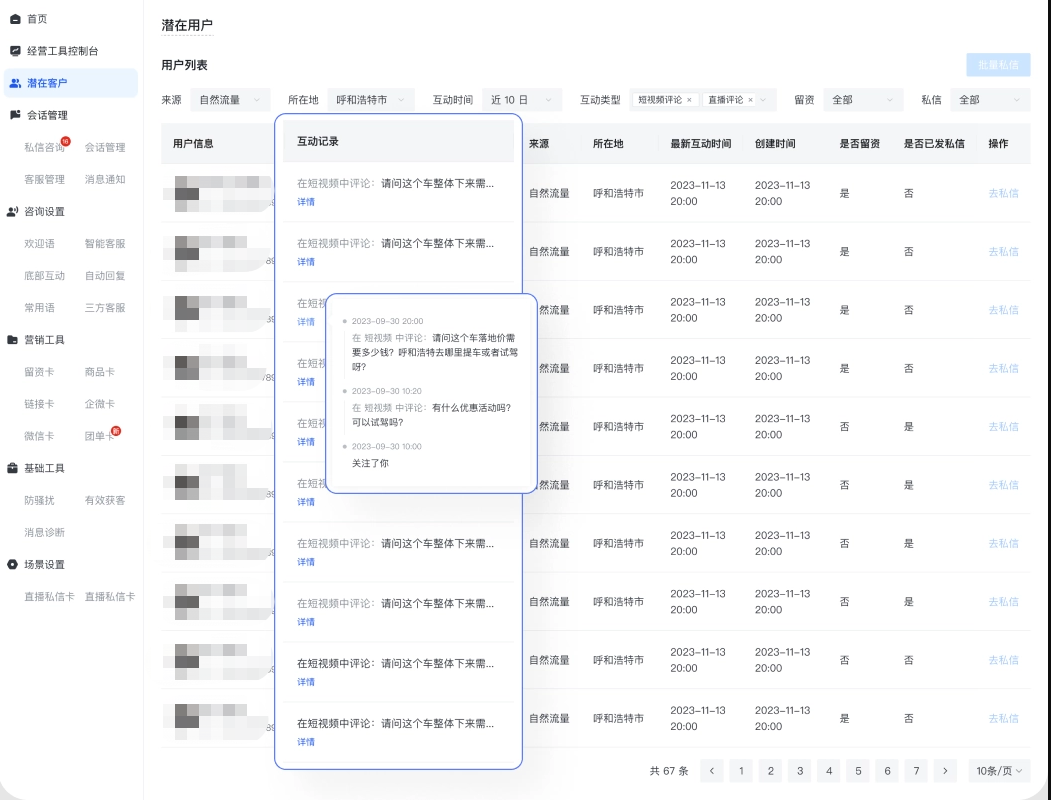Expand the 互动类型 multi-select arrow
Image resolution: width=1051 pixels, height=800 pixels.
tap(763, 100)
